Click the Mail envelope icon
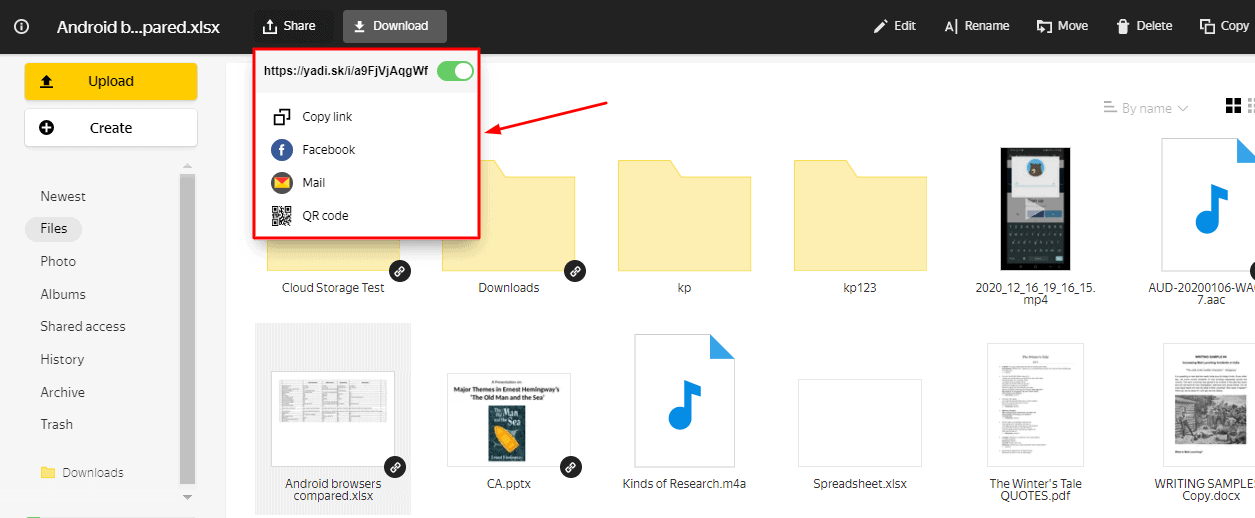 coord(282,183)
